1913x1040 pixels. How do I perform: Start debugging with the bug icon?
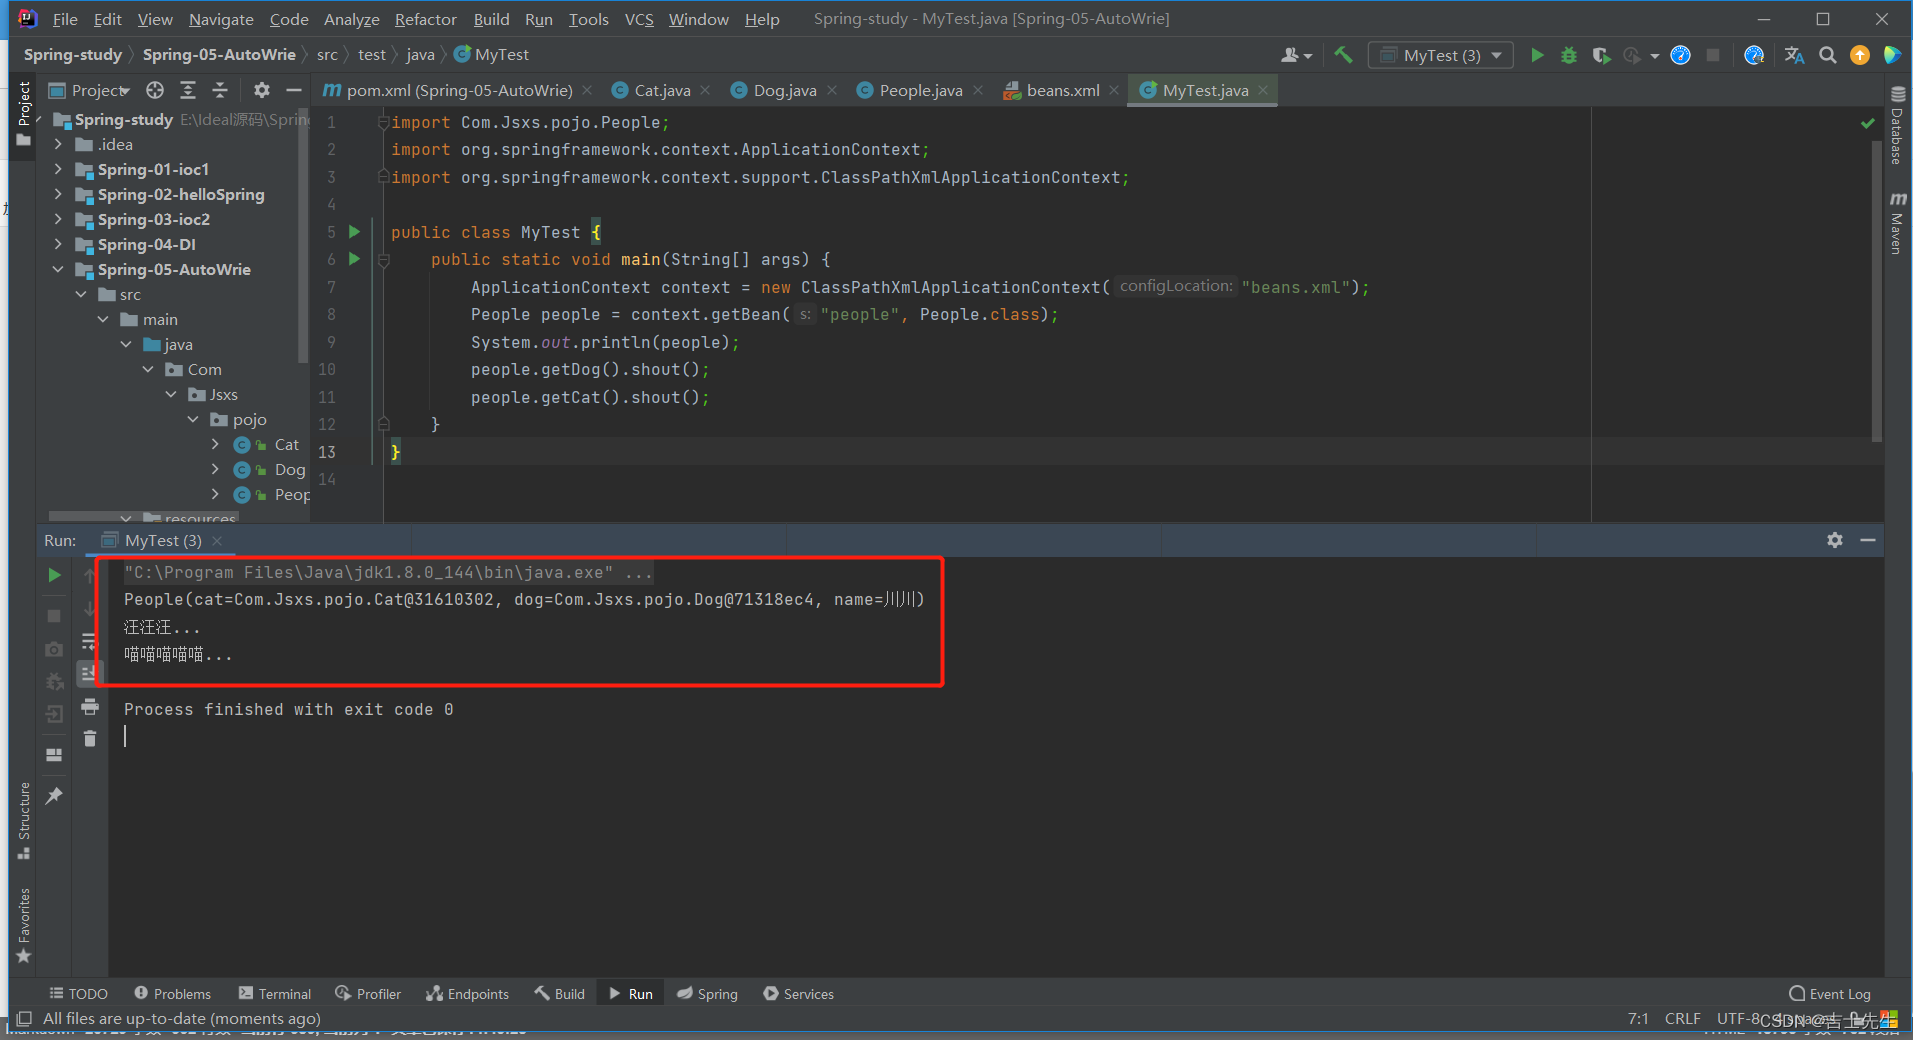pos(1569,55)
